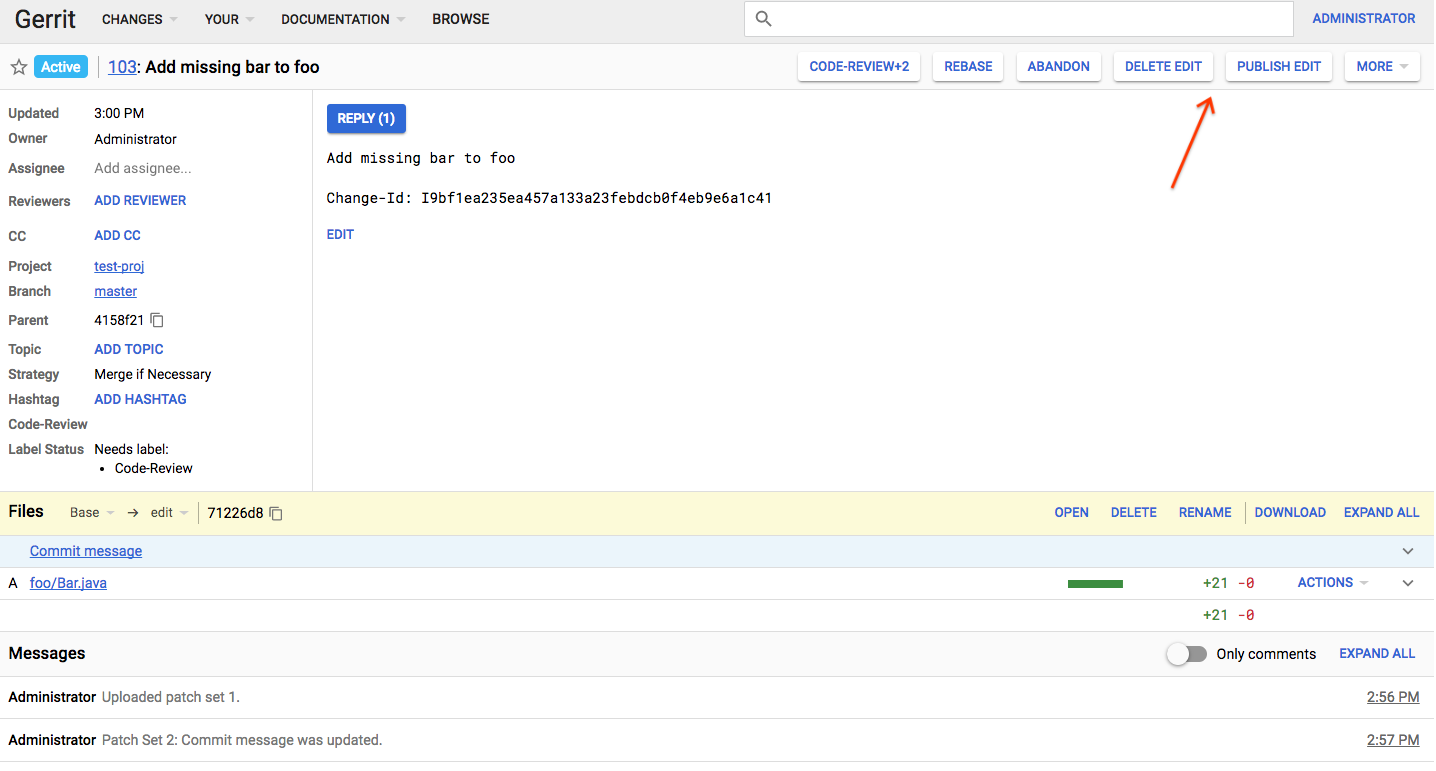Expand the Commit message file row
The width and height of the screenshot is (1436, 771).
point(1408,551)
